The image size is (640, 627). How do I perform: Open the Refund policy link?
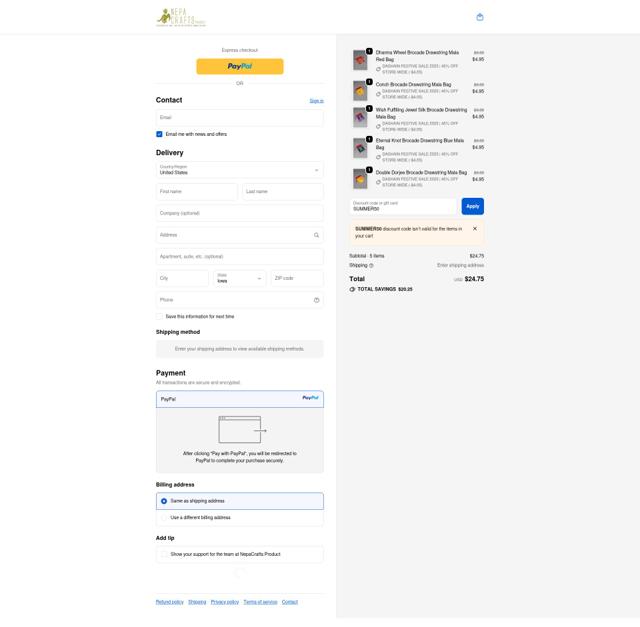(x=169, y=602)
